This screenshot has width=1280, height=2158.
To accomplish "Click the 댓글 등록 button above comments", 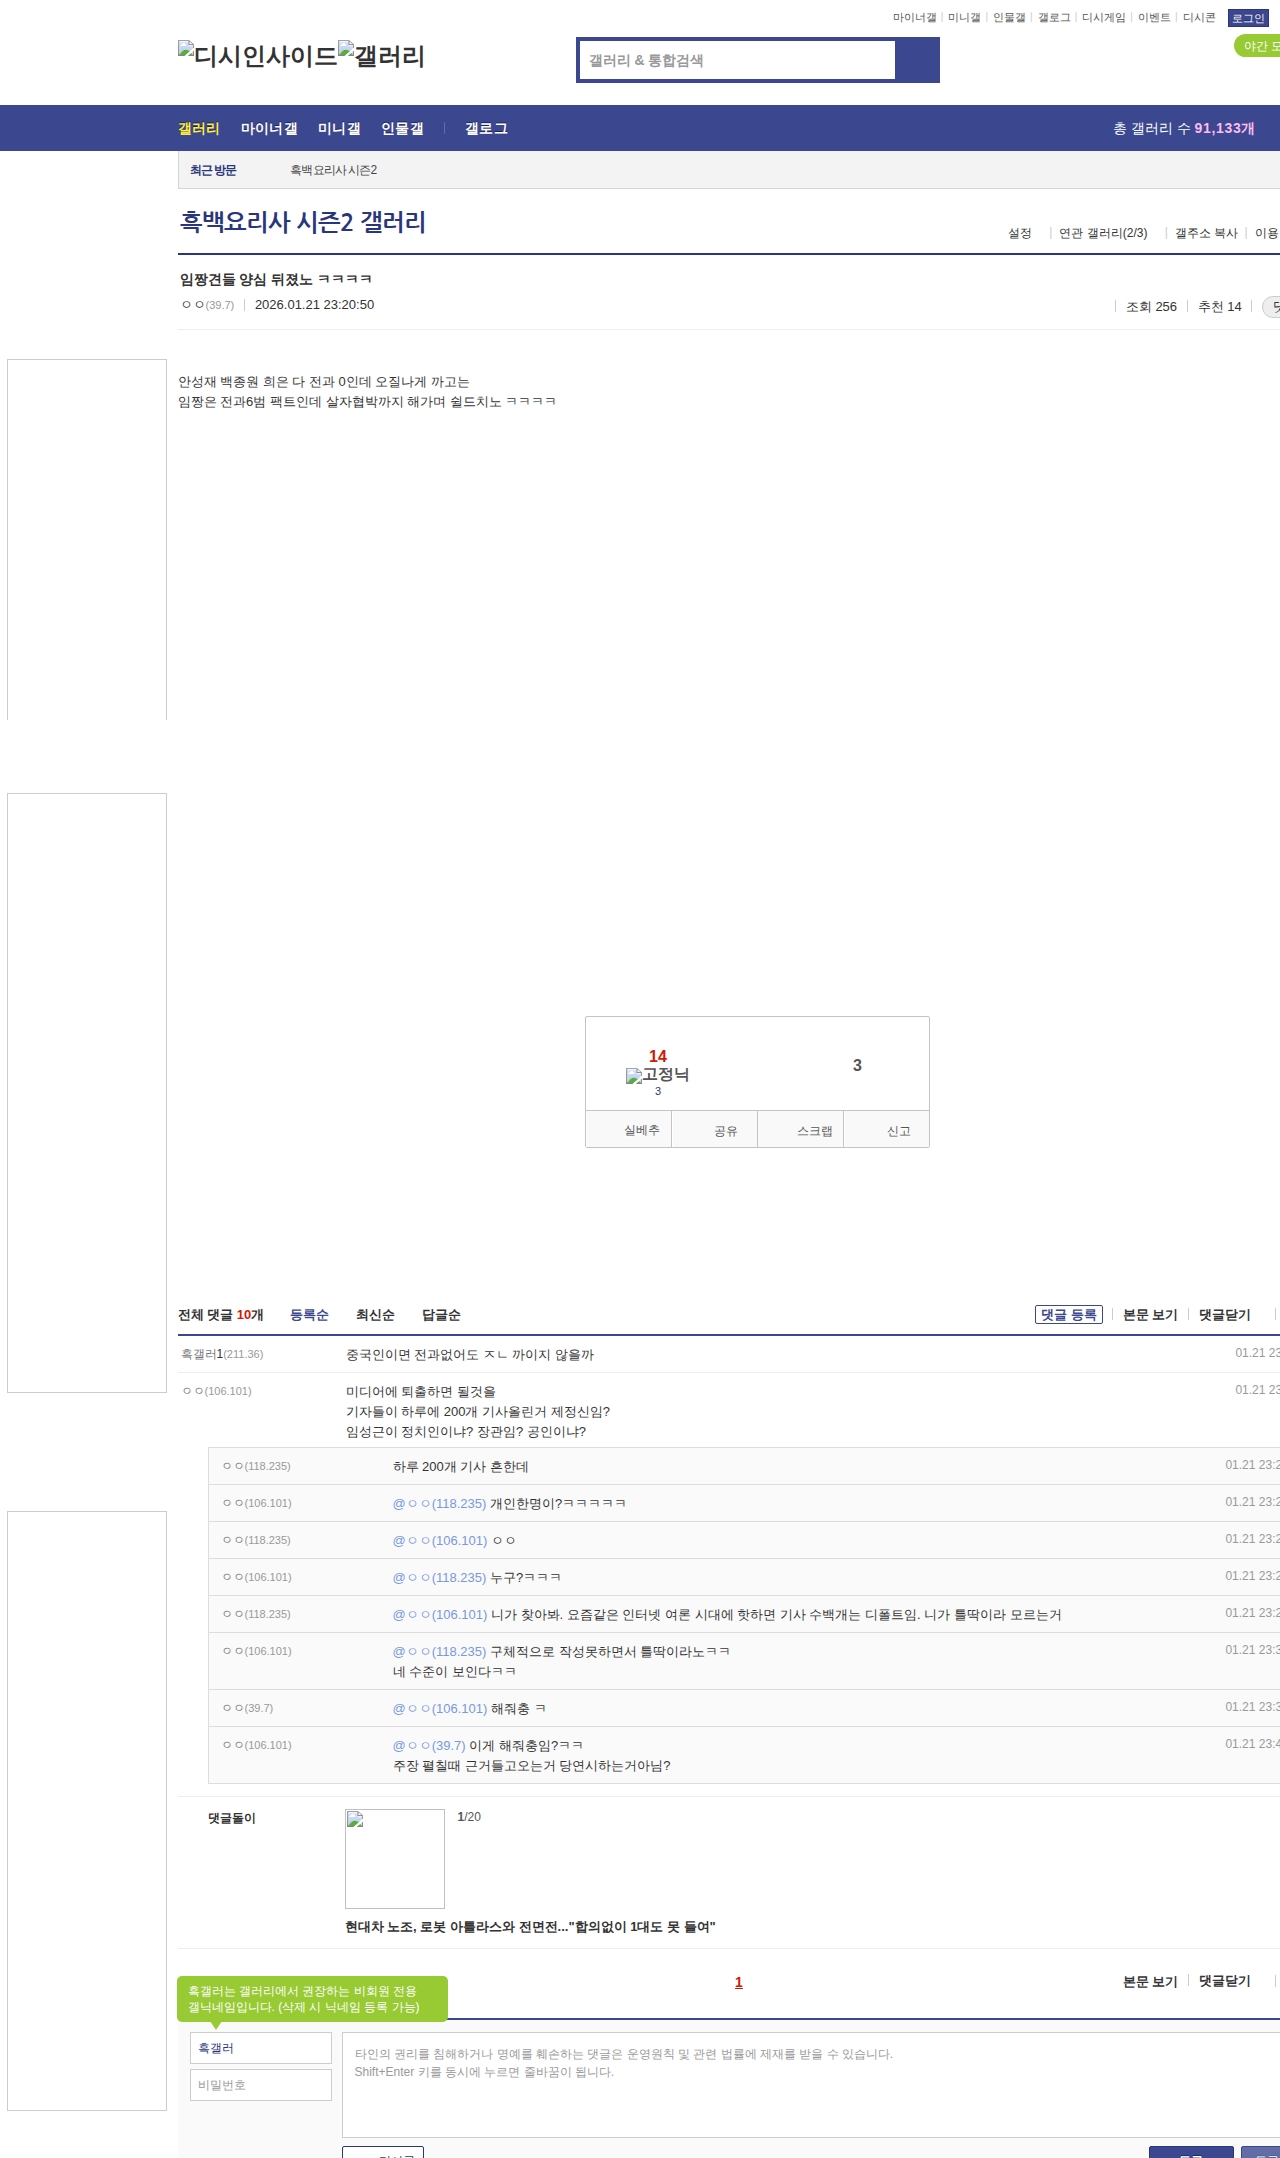I will tap(1069, 1315).
